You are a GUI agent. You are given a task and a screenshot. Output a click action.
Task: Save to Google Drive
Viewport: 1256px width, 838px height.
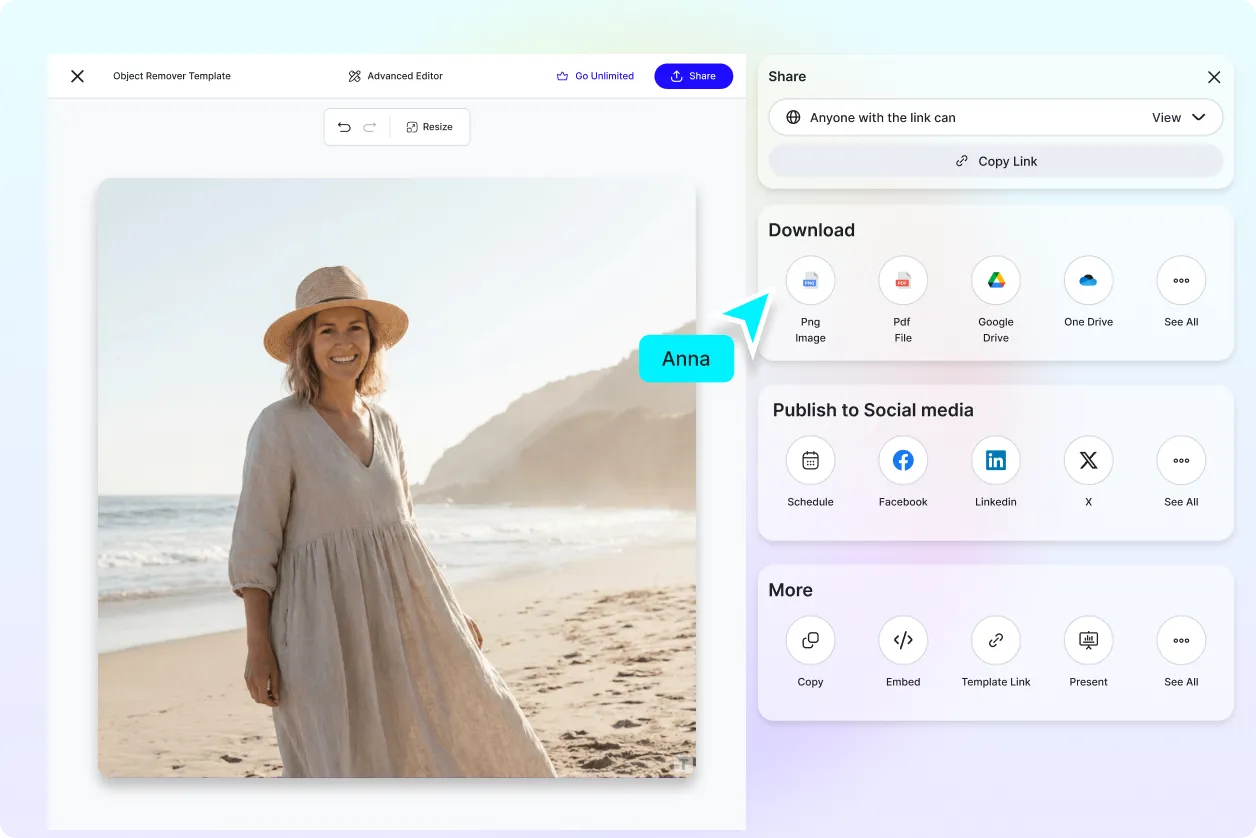(995, 280)
